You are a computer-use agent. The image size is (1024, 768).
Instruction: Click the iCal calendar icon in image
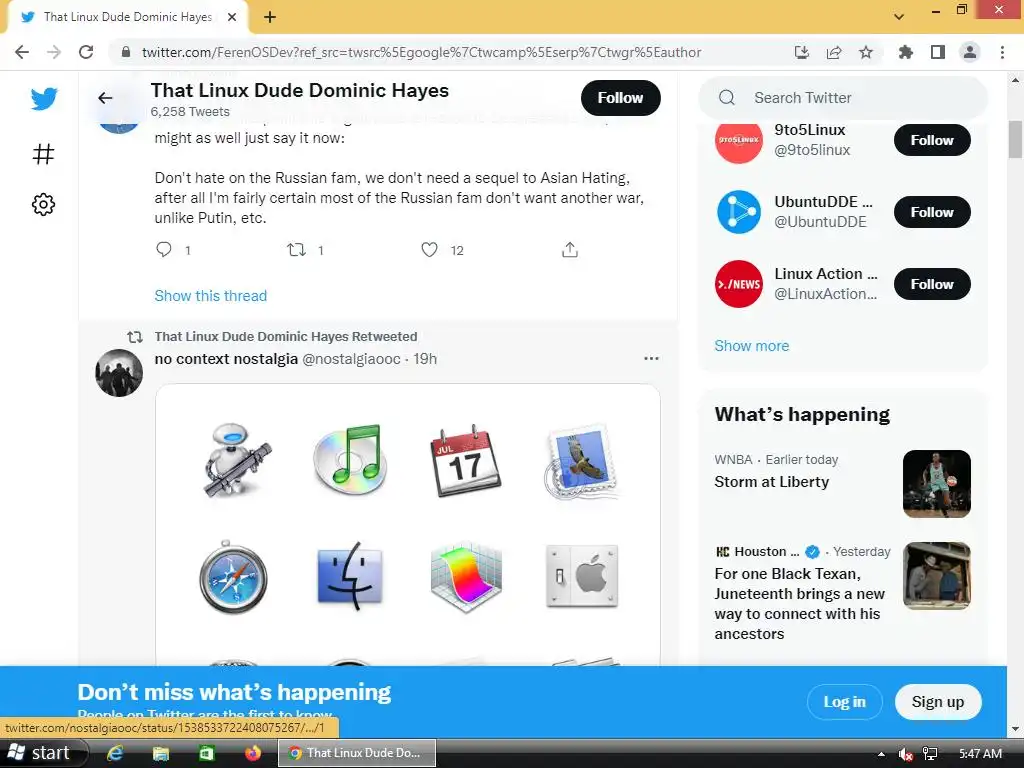point(465,460)
